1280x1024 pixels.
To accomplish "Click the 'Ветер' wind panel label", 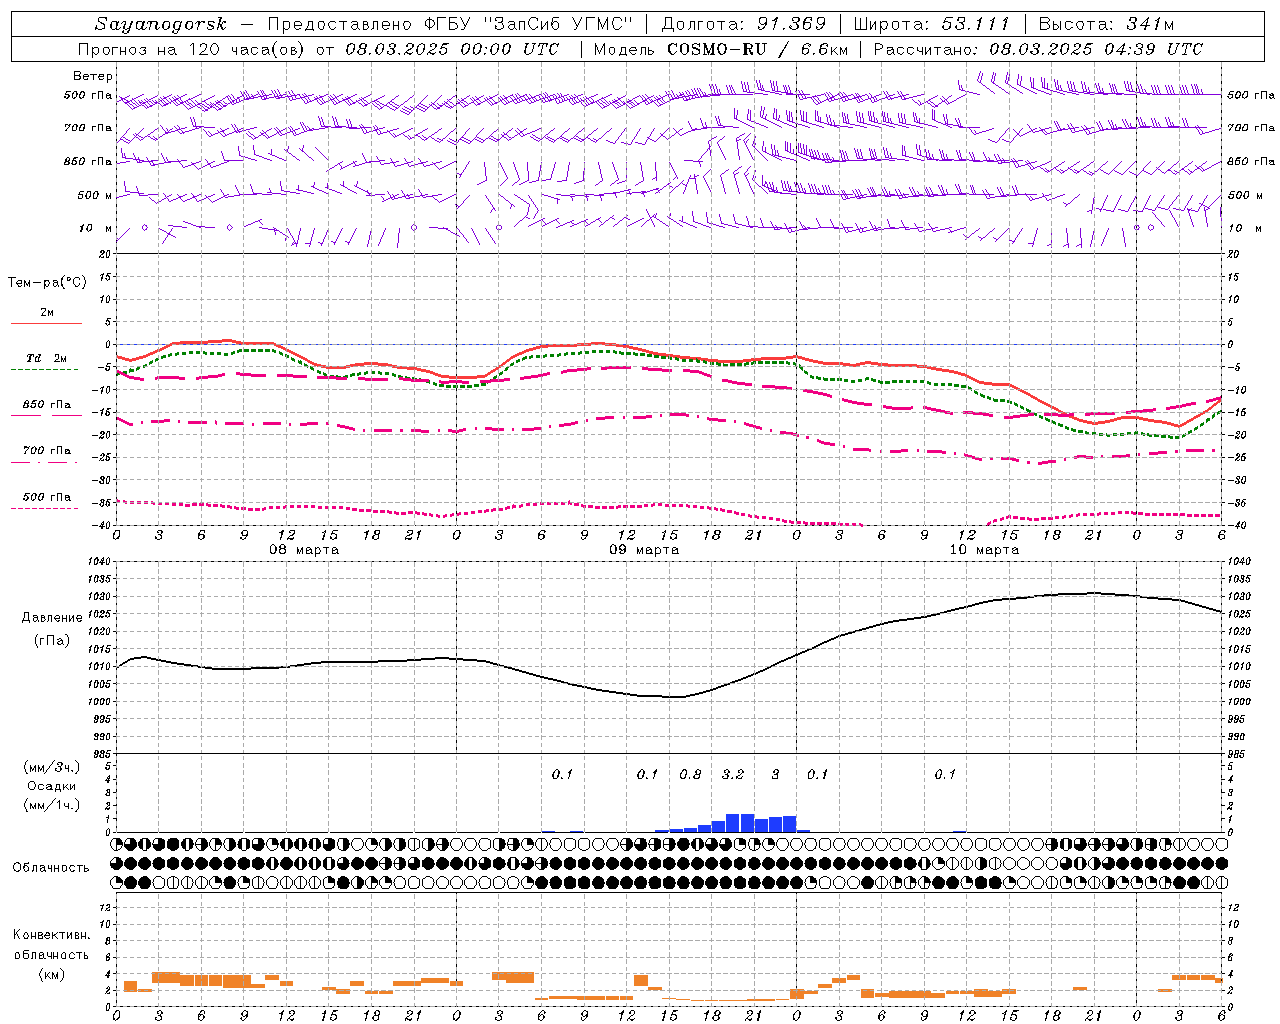I will (93, 76).
